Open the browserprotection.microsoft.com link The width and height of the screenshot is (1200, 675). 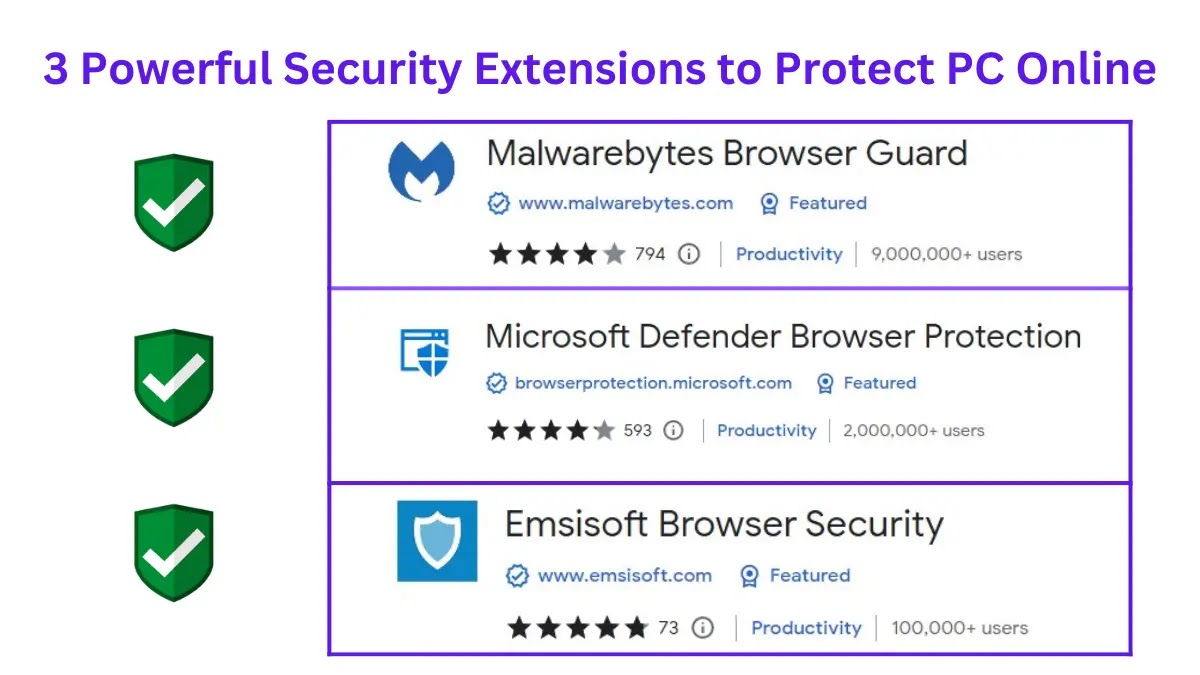(653, 383)
